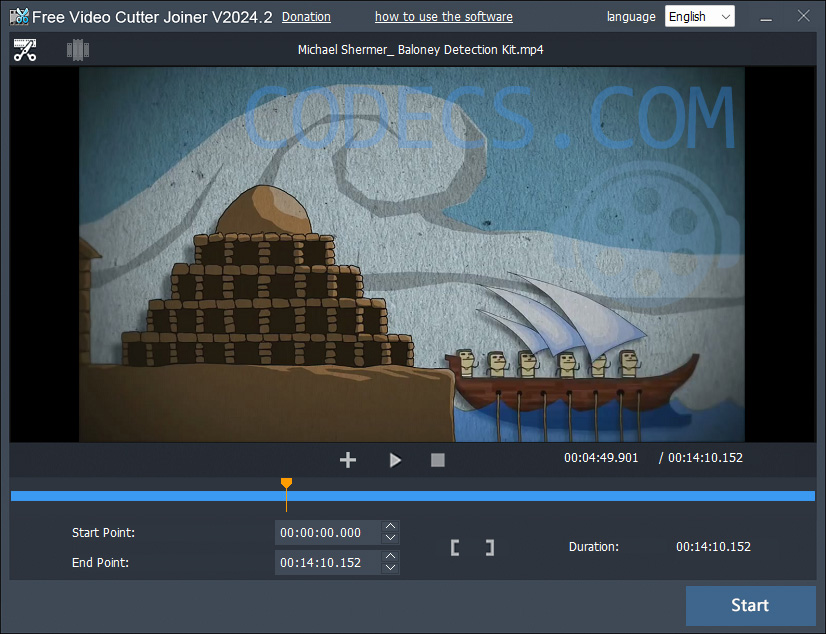Click the orange playhead marker on timeline
Viewport: 826px width, 634px height.
point(287,483)
